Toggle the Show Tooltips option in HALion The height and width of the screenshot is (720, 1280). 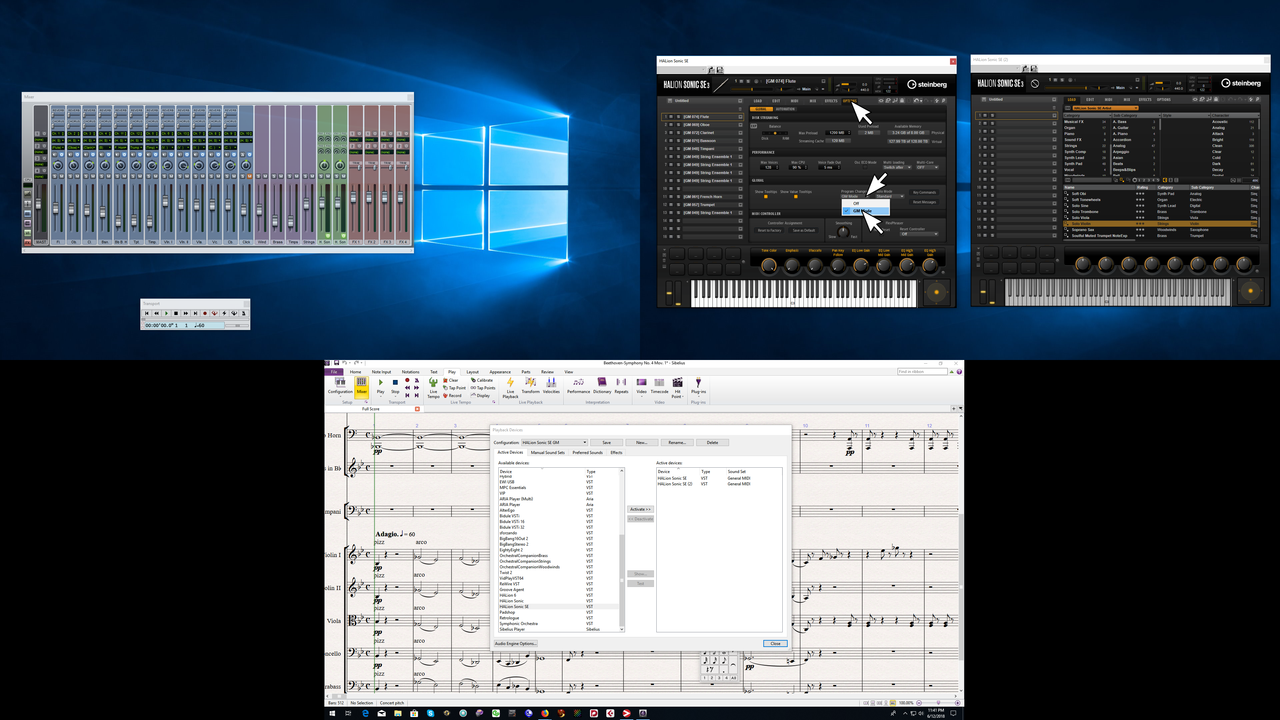(x=766, y=196)
